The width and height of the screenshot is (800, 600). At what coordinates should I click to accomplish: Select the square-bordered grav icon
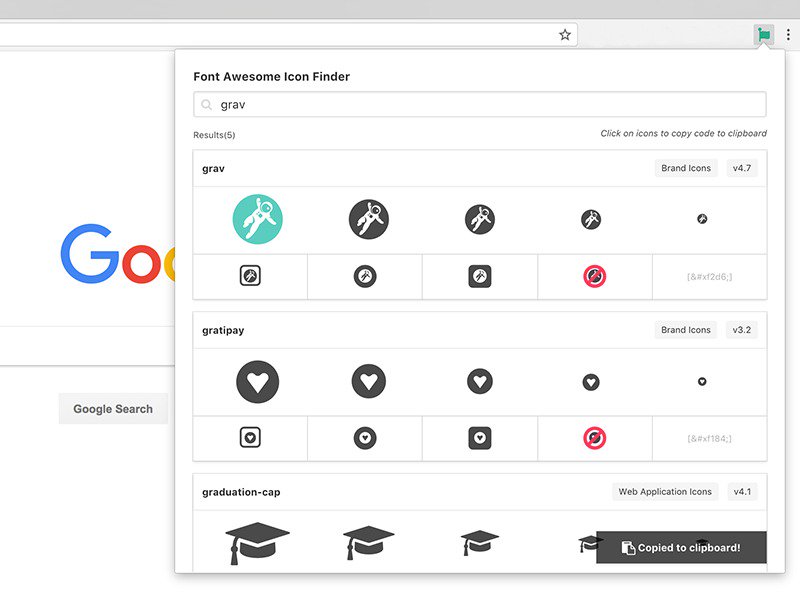click(x=251, y=276)
